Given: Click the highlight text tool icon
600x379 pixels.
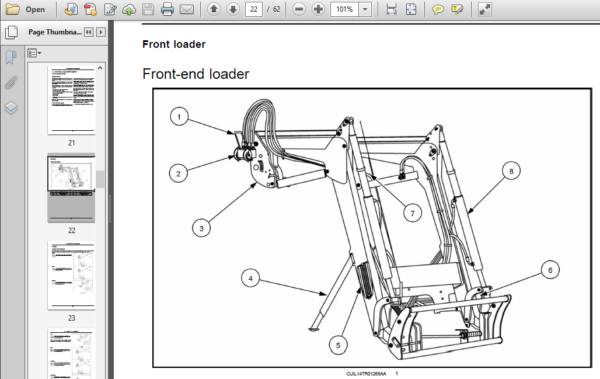Looking at the screenshot, I should (x=457, y=9).
